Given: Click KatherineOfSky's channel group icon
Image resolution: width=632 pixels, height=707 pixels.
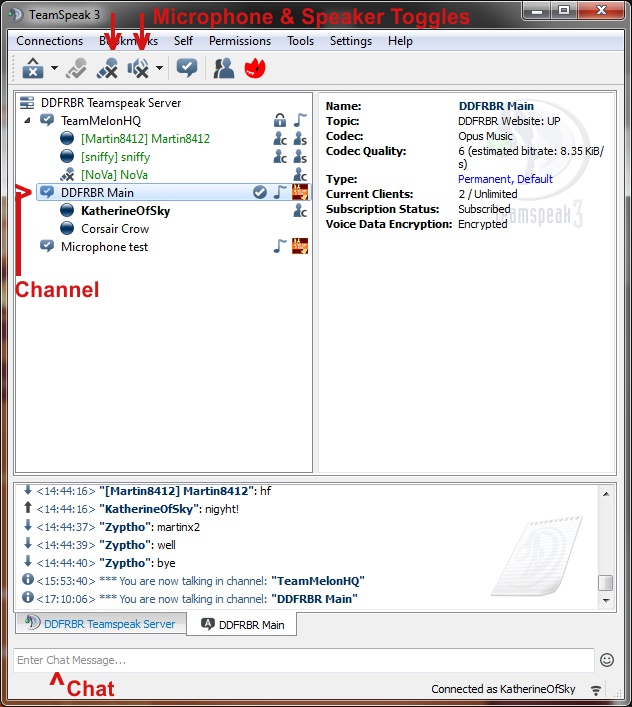Looking at the screenshot, I should pyautogui.click(x=300, y=211).
